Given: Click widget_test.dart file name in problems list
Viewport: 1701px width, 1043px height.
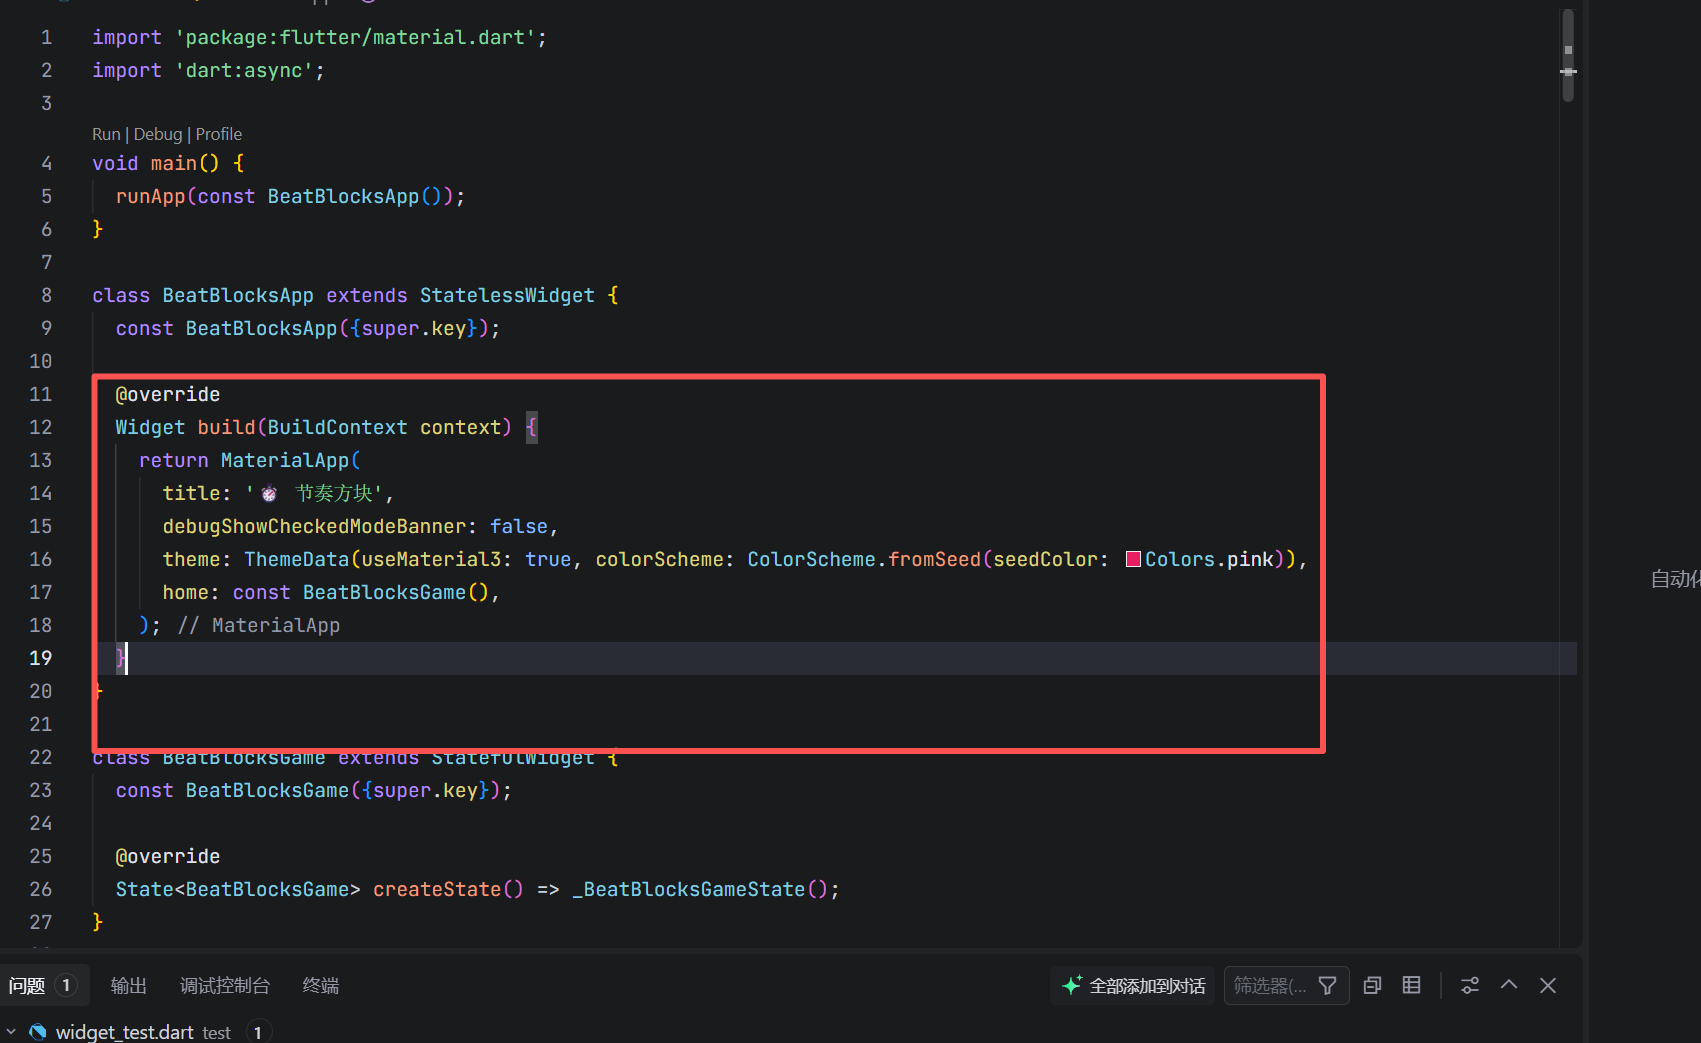Looking at the screenshot, I should point(125,1032).
